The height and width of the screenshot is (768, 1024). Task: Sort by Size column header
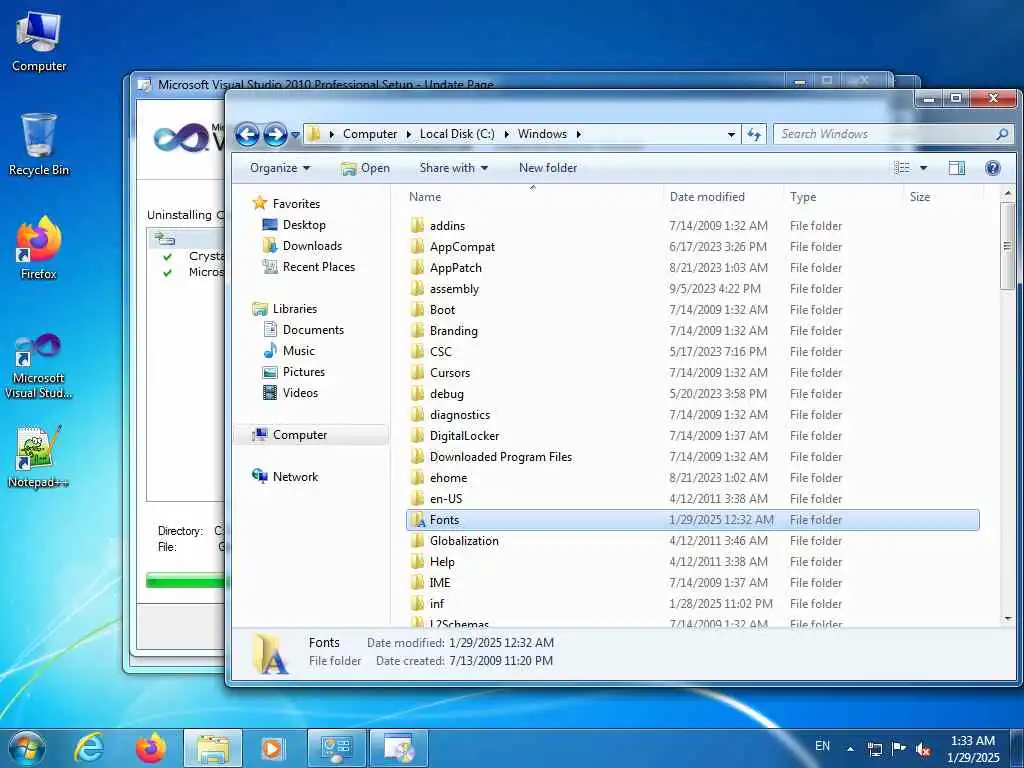[x=942, y=197]
